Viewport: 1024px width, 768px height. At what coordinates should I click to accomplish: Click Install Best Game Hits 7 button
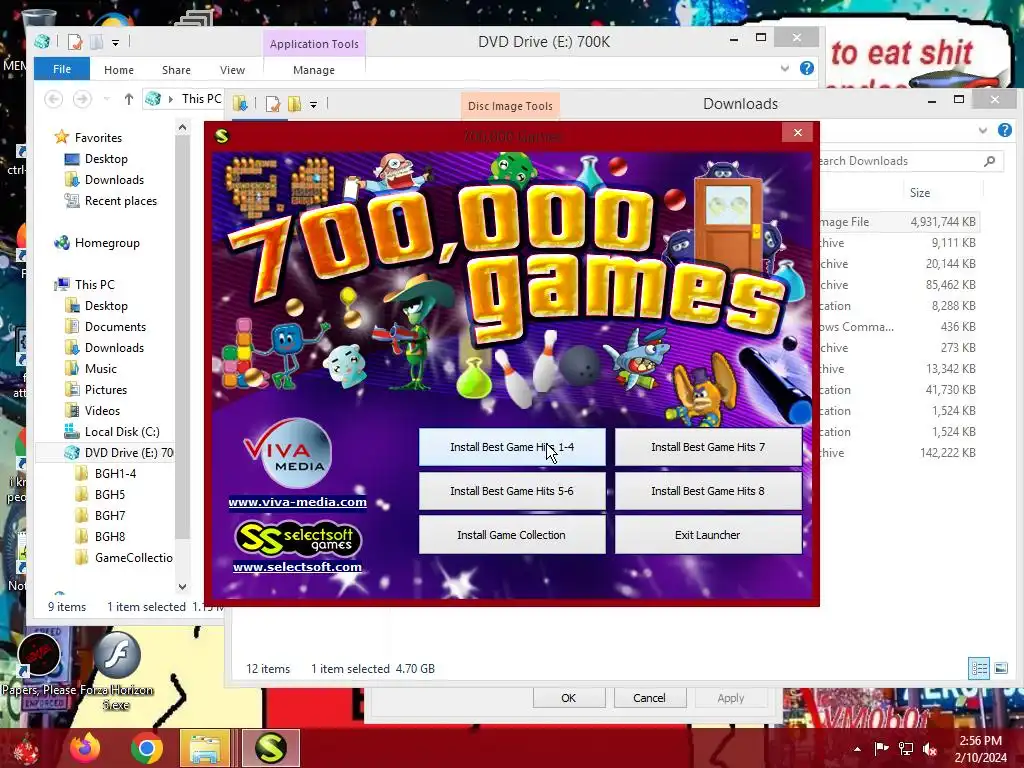coord(708,447)
